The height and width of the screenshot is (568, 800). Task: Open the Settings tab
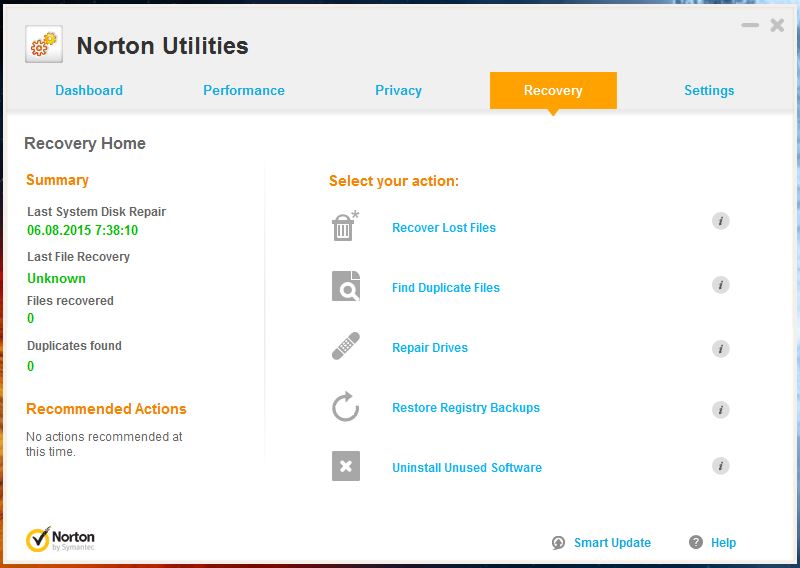coord(709,90)
